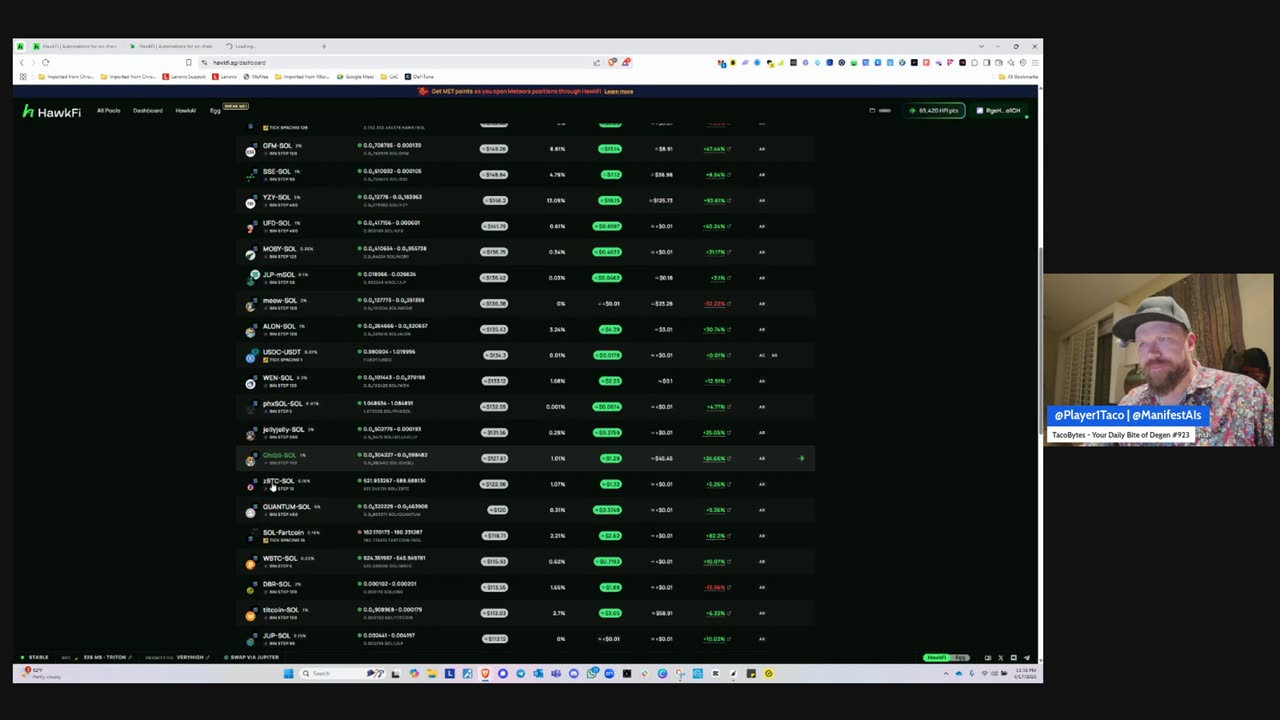
Task: Select the JUP-SOL pool name
Action: [276, 635]
